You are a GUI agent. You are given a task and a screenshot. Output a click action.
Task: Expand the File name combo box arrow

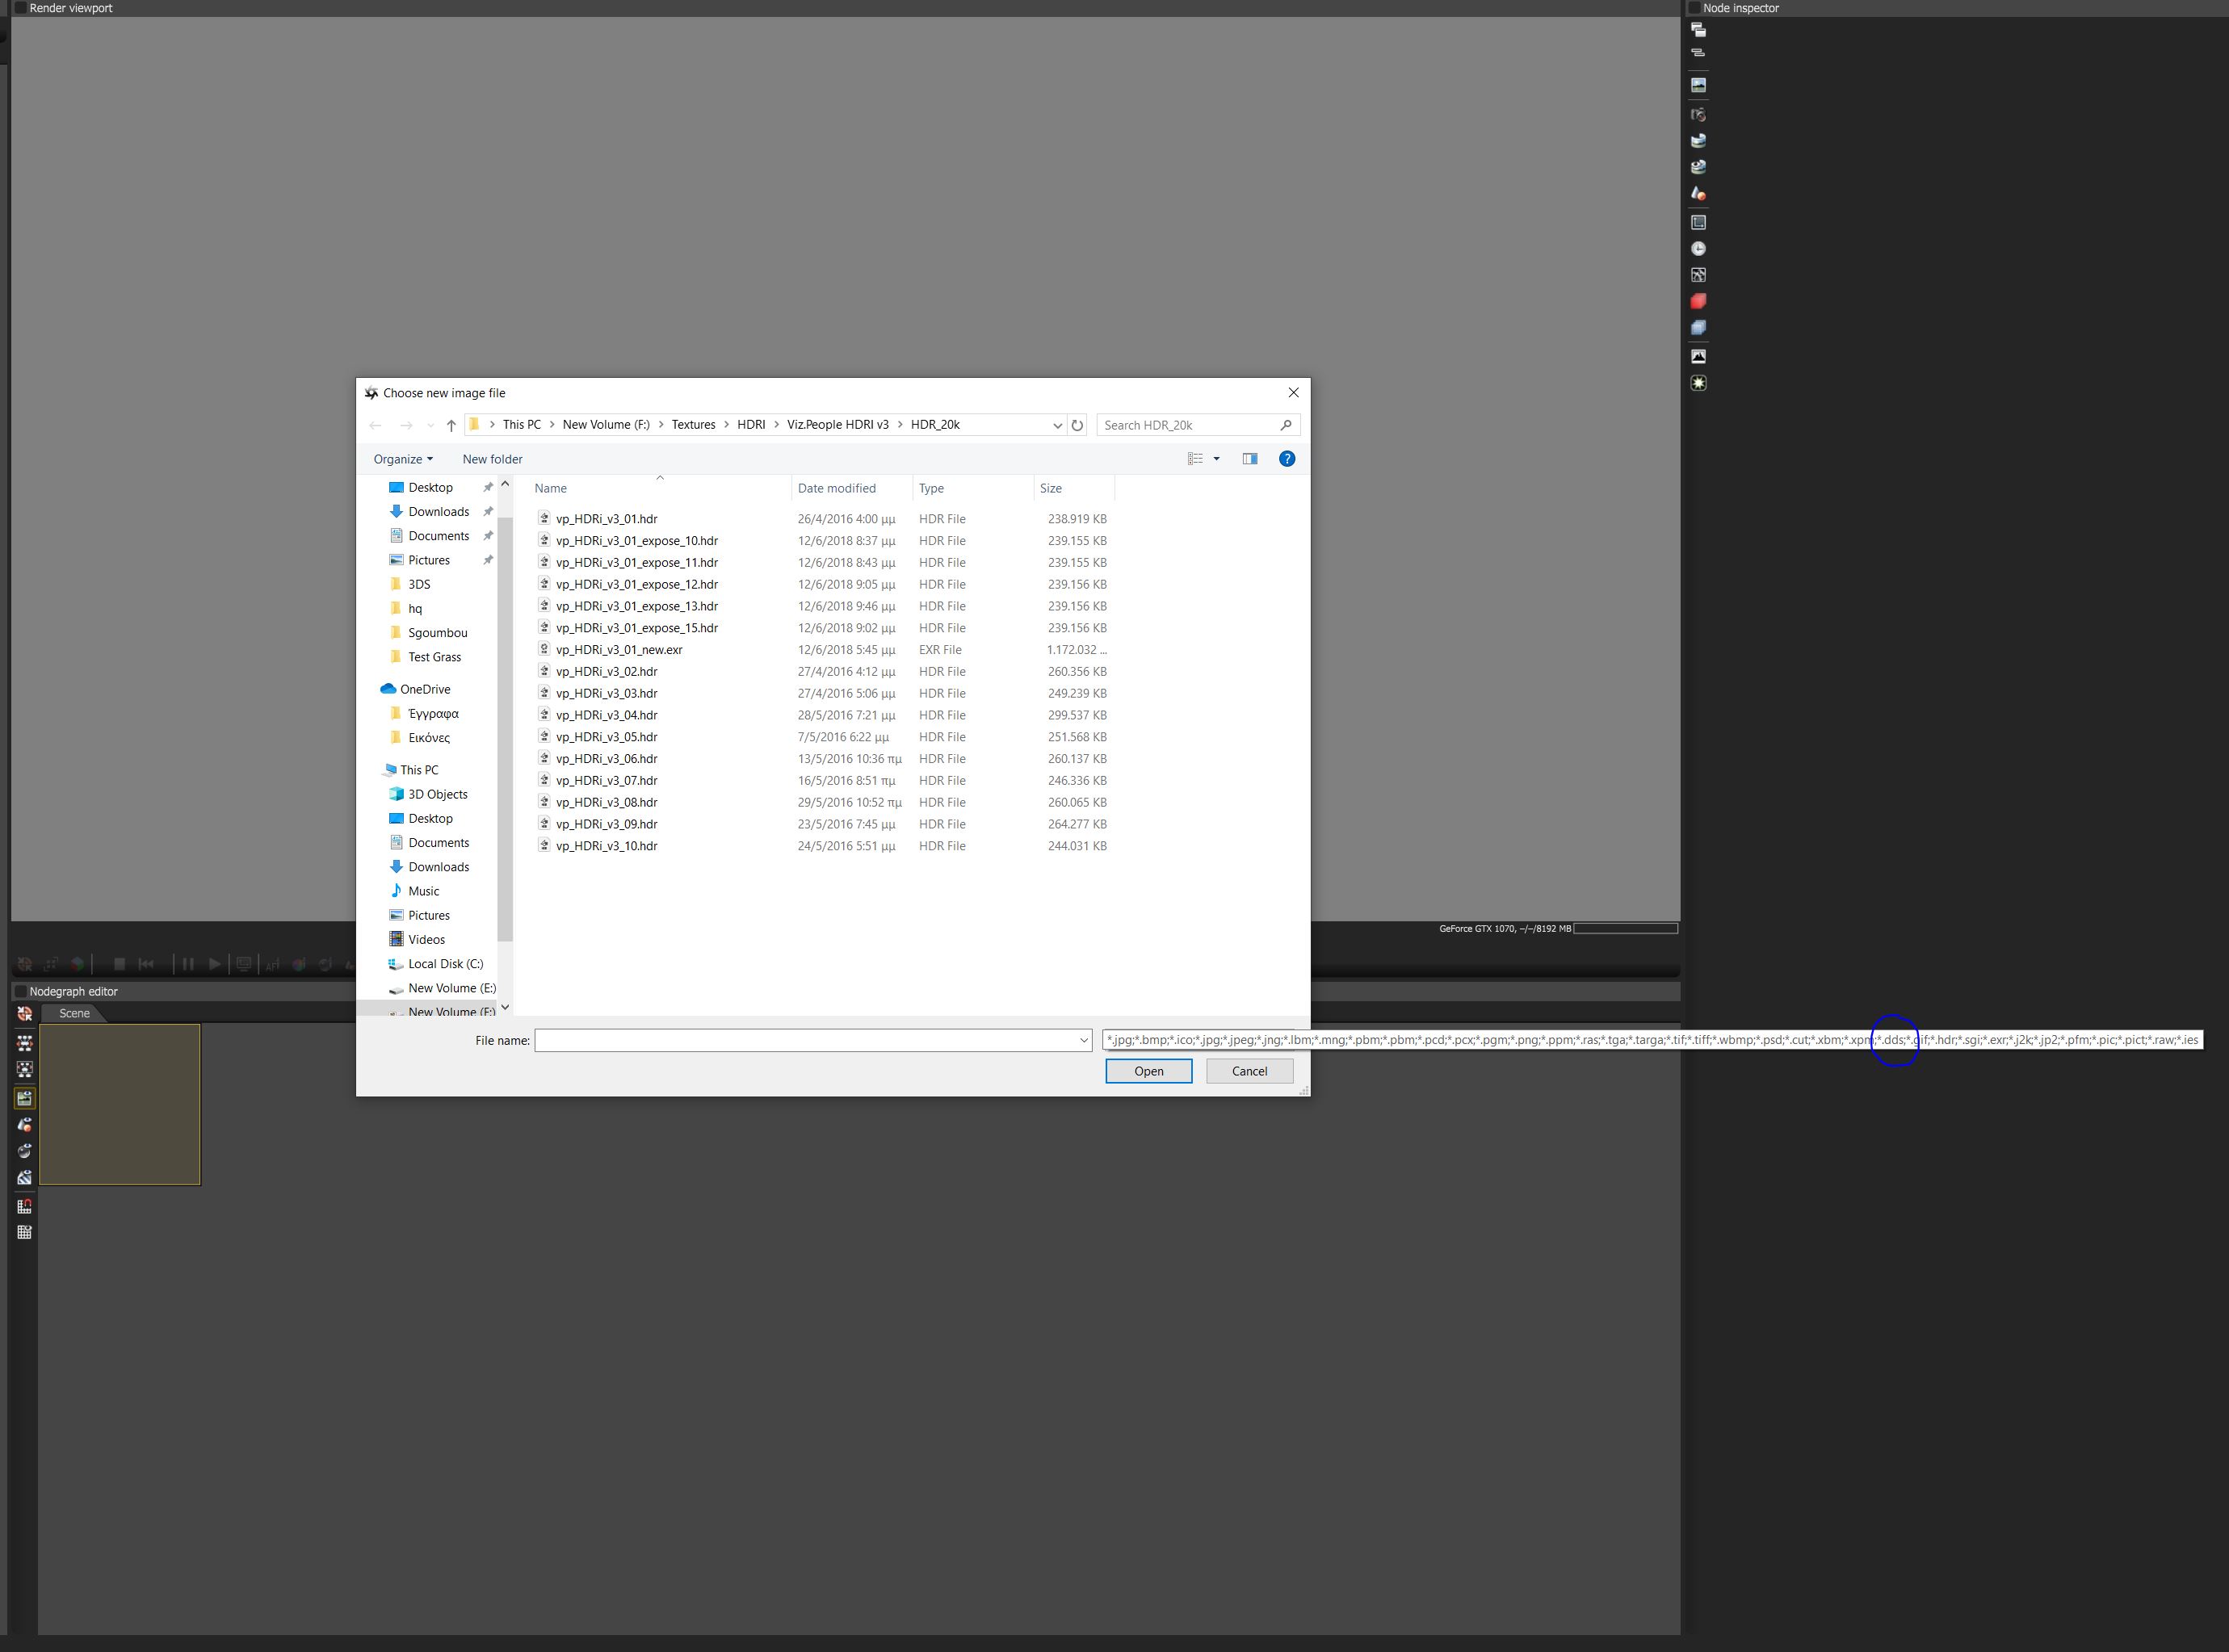point(1083,1041)
